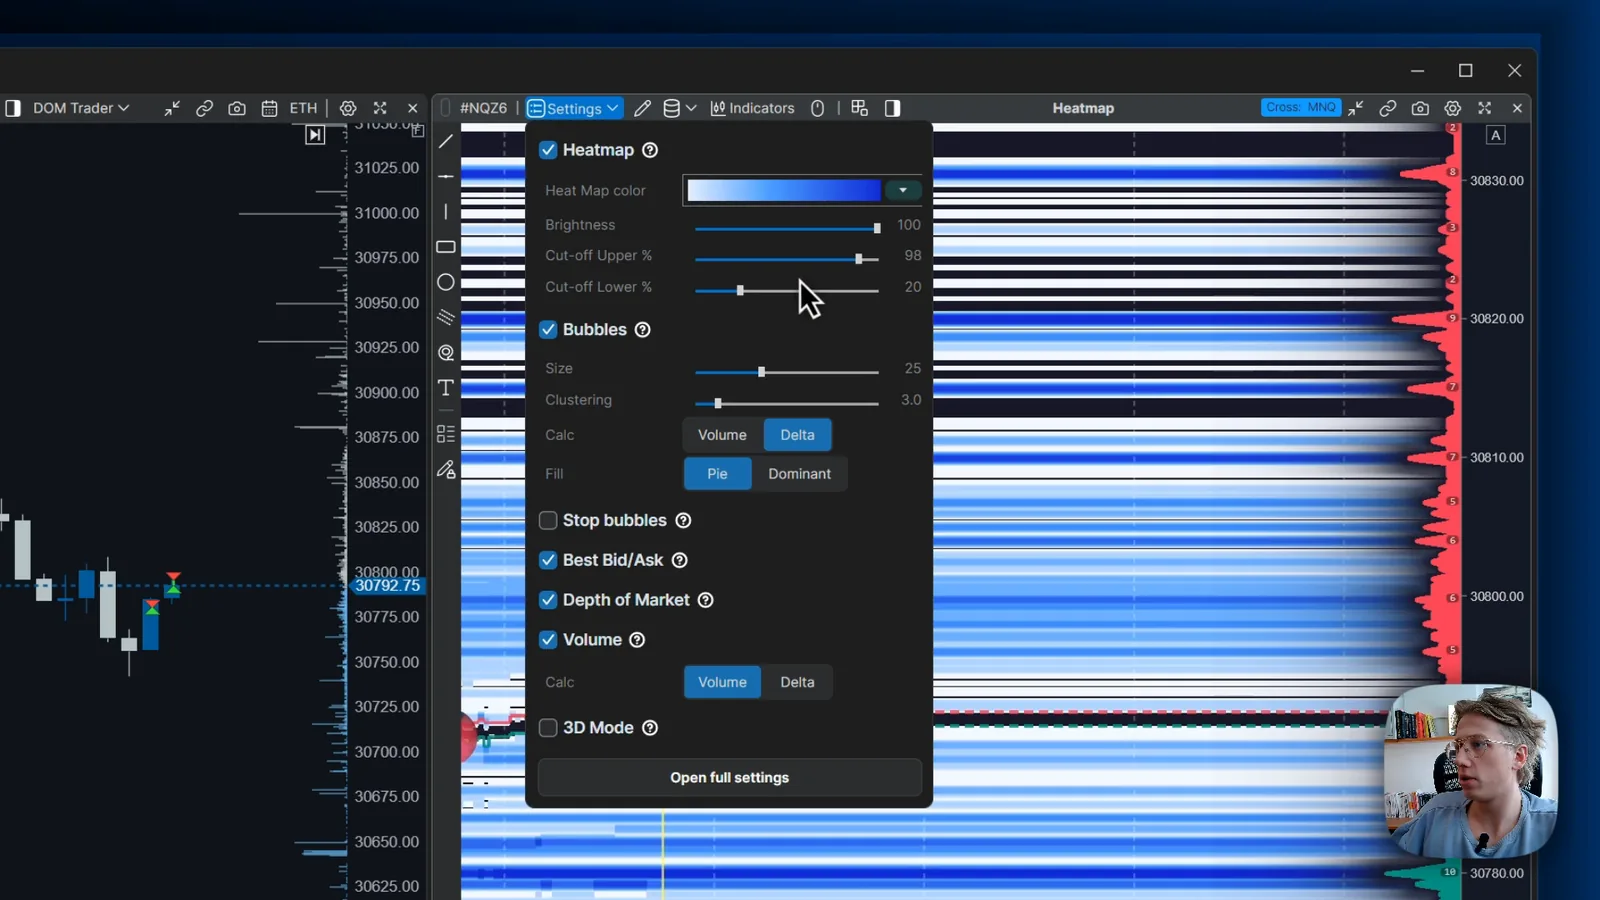Click the pencil draw icon in Heatmap toolbar

(642, 108)
